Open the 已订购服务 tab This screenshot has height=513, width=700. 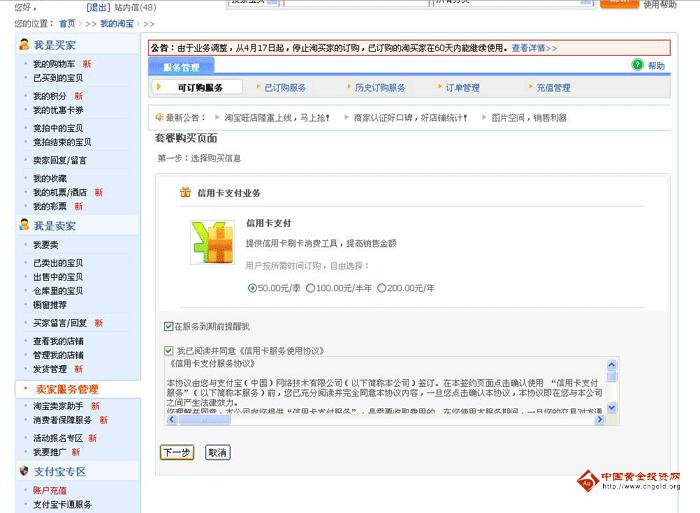click(285, 88)
